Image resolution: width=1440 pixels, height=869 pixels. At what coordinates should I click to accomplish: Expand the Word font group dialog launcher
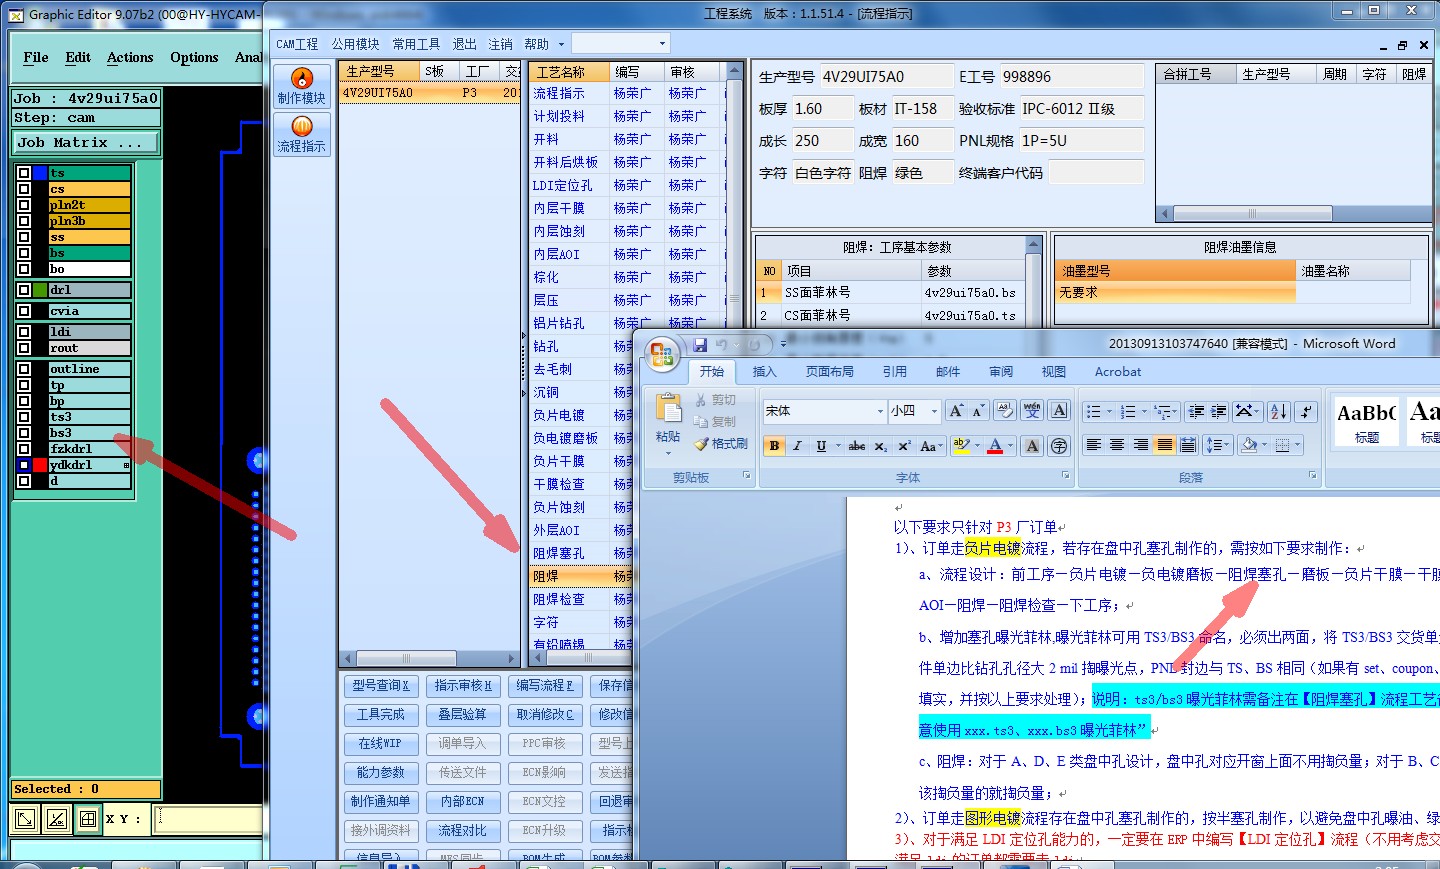1065,476
